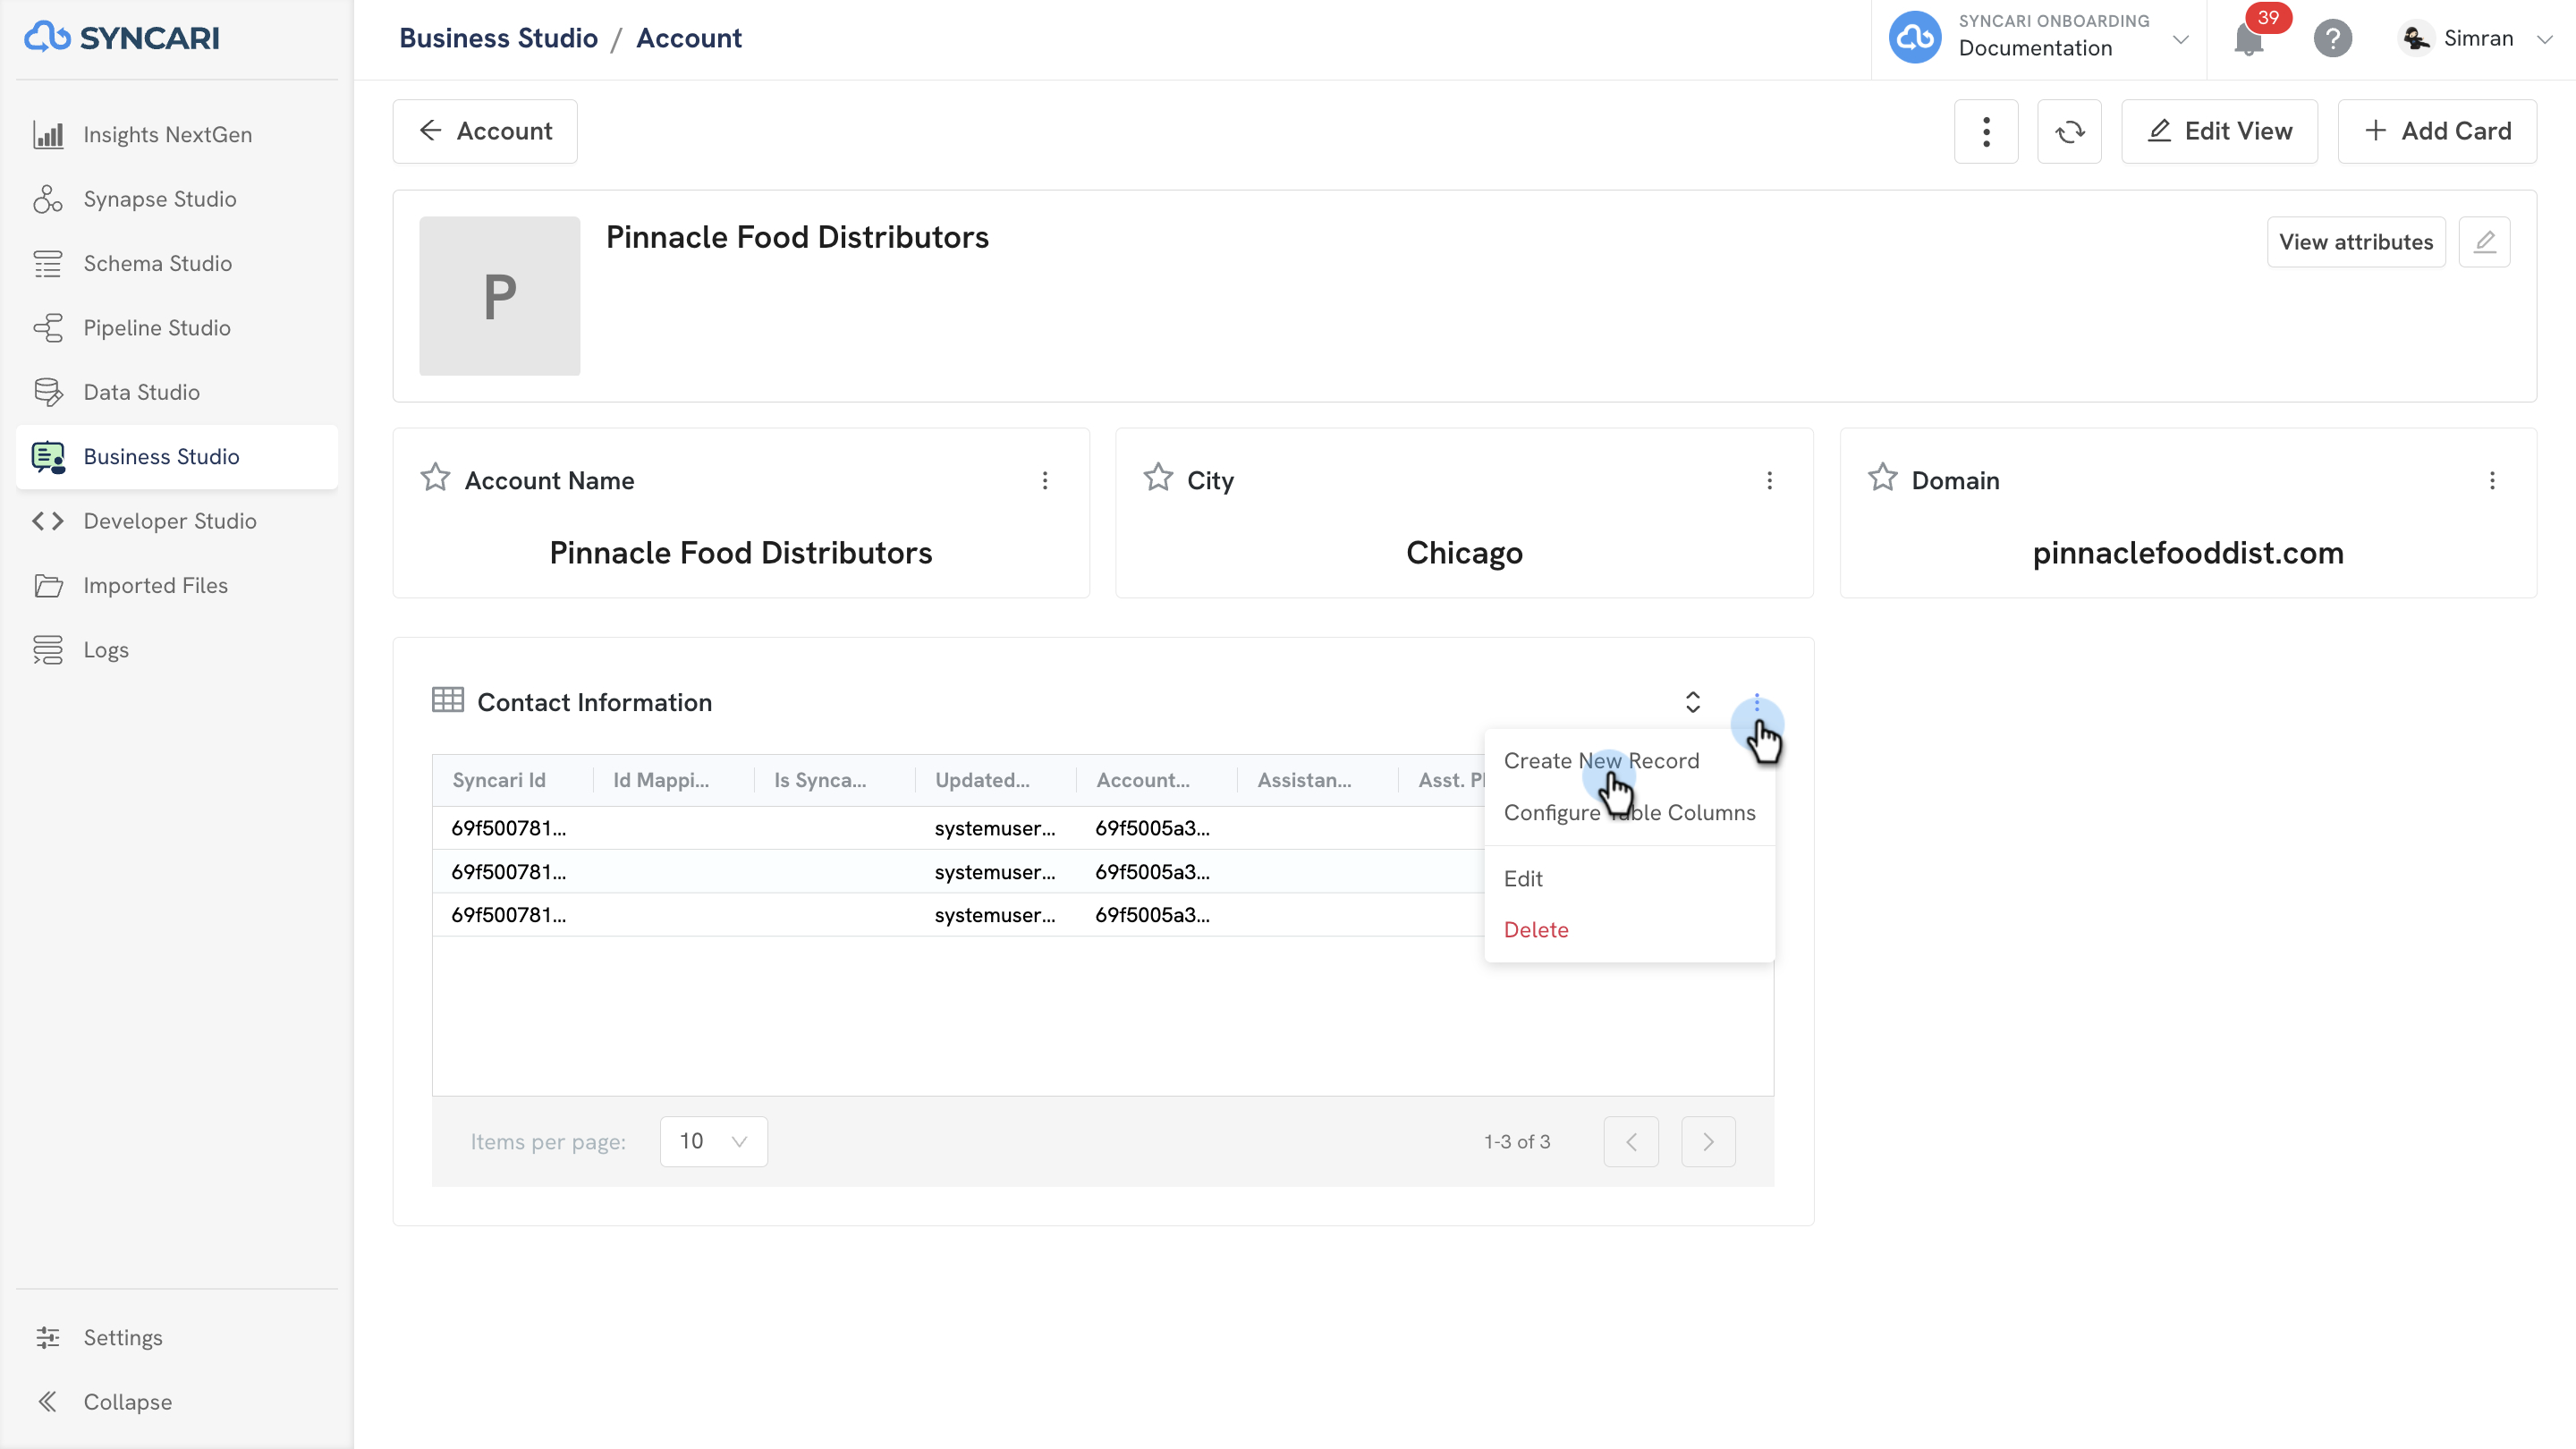
Task: Select Configure Table Columns
Action: click(x=1629, y=813)
